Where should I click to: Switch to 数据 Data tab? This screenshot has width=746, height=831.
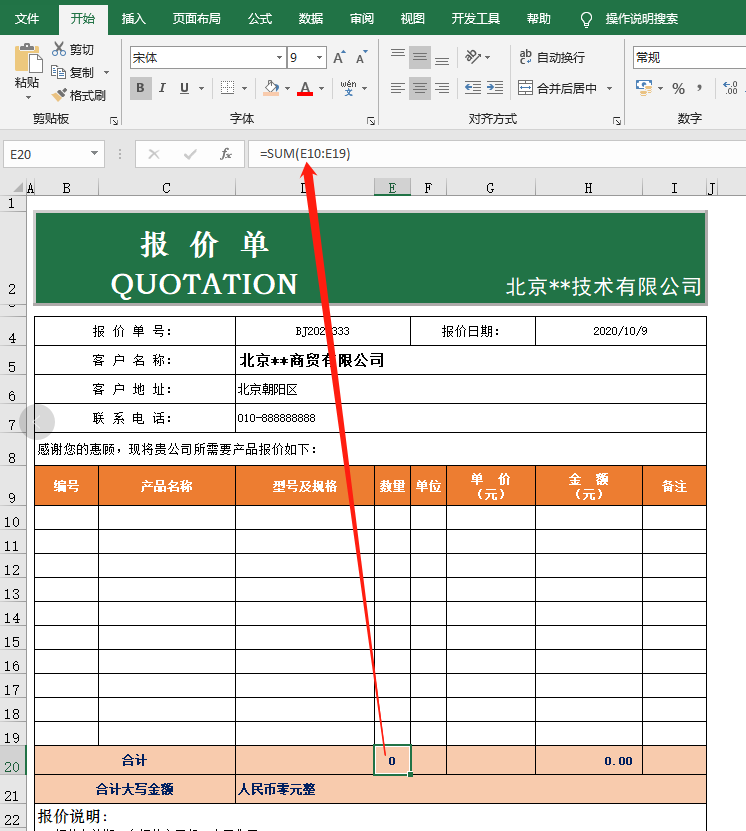point(310,19)
